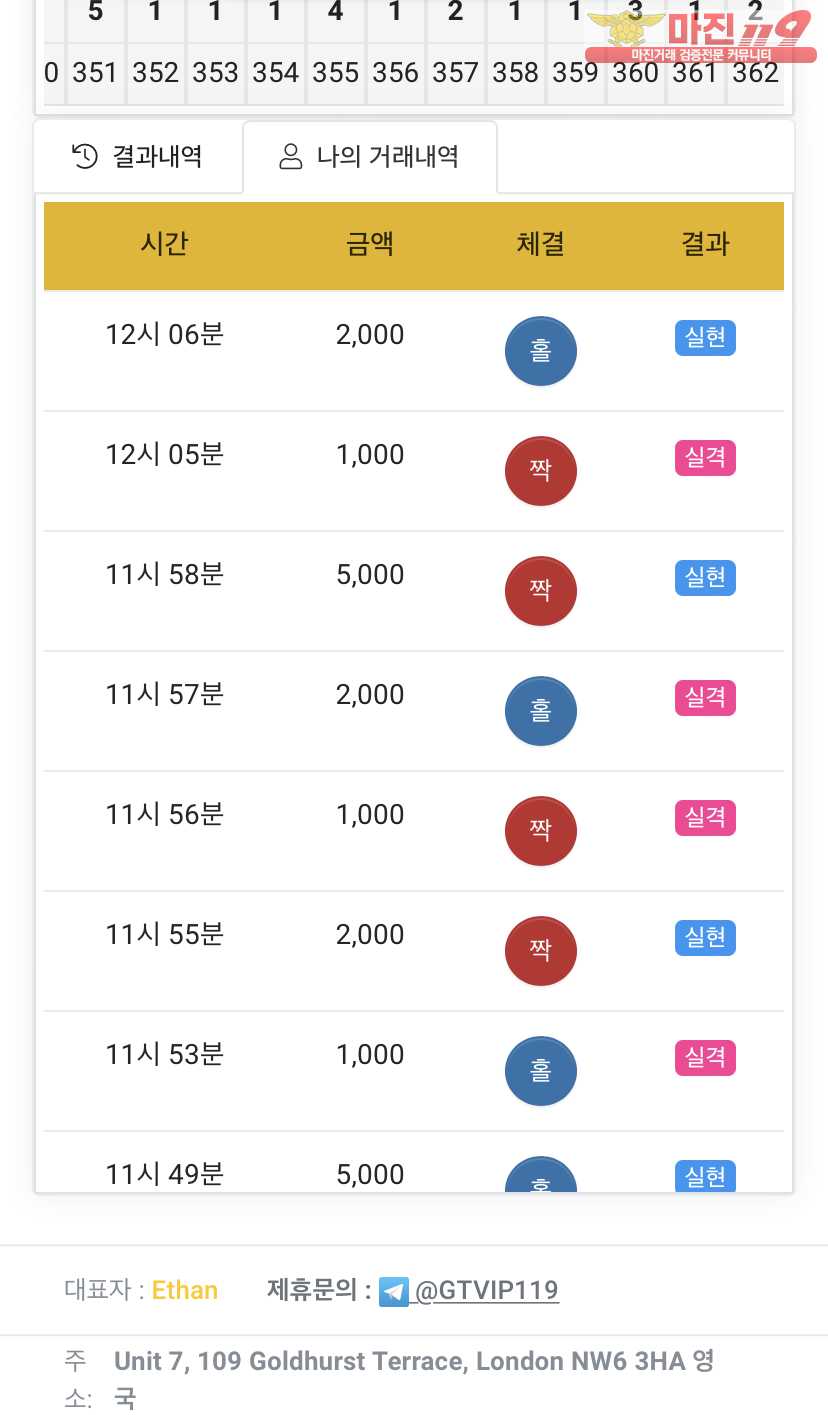Click 실현 badge in 12시 06분 row
The width and height of the screenshot is (828, 1415).
point(705,338)
